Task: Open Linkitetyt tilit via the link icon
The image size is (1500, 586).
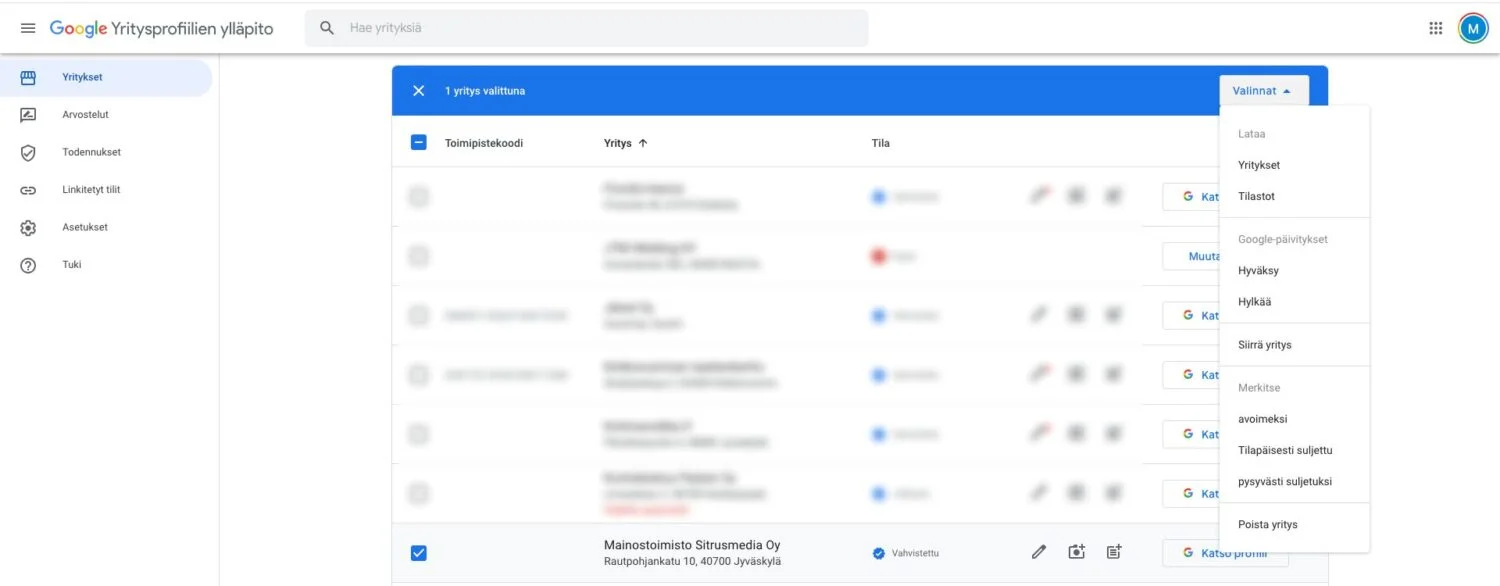Action: pos(27,189)
